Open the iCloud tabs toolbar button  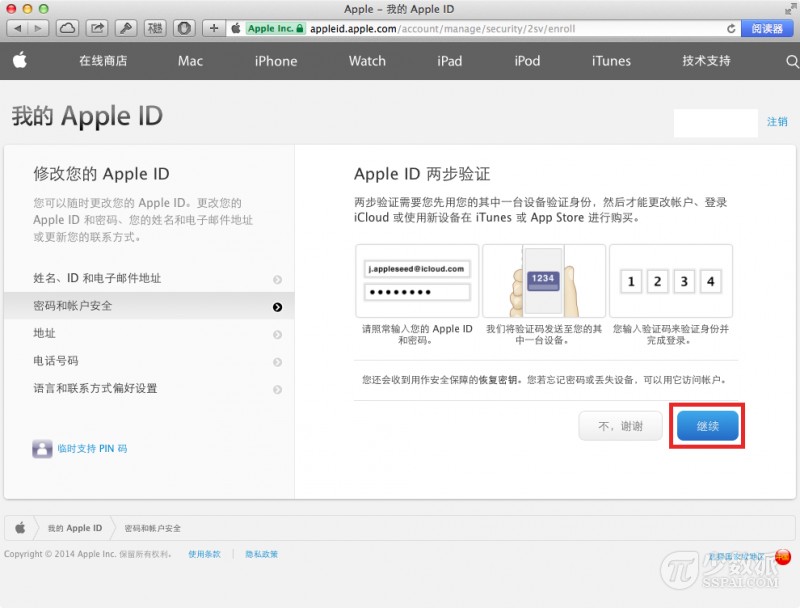point(67,29)
